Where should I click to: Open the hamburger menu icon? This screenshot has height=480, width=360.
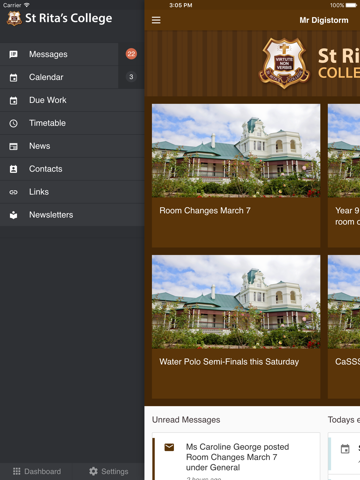pos(156,20)
